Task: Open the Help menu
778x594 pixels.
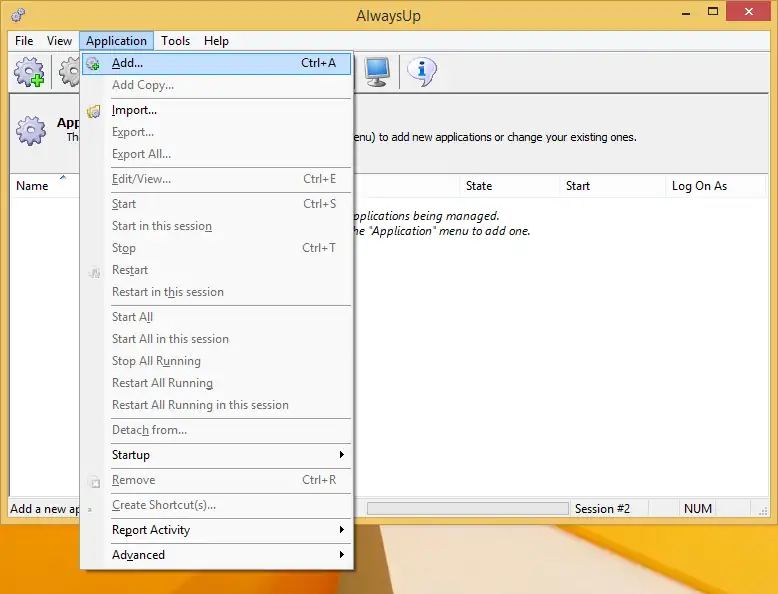Action: [x=216, y=41]
